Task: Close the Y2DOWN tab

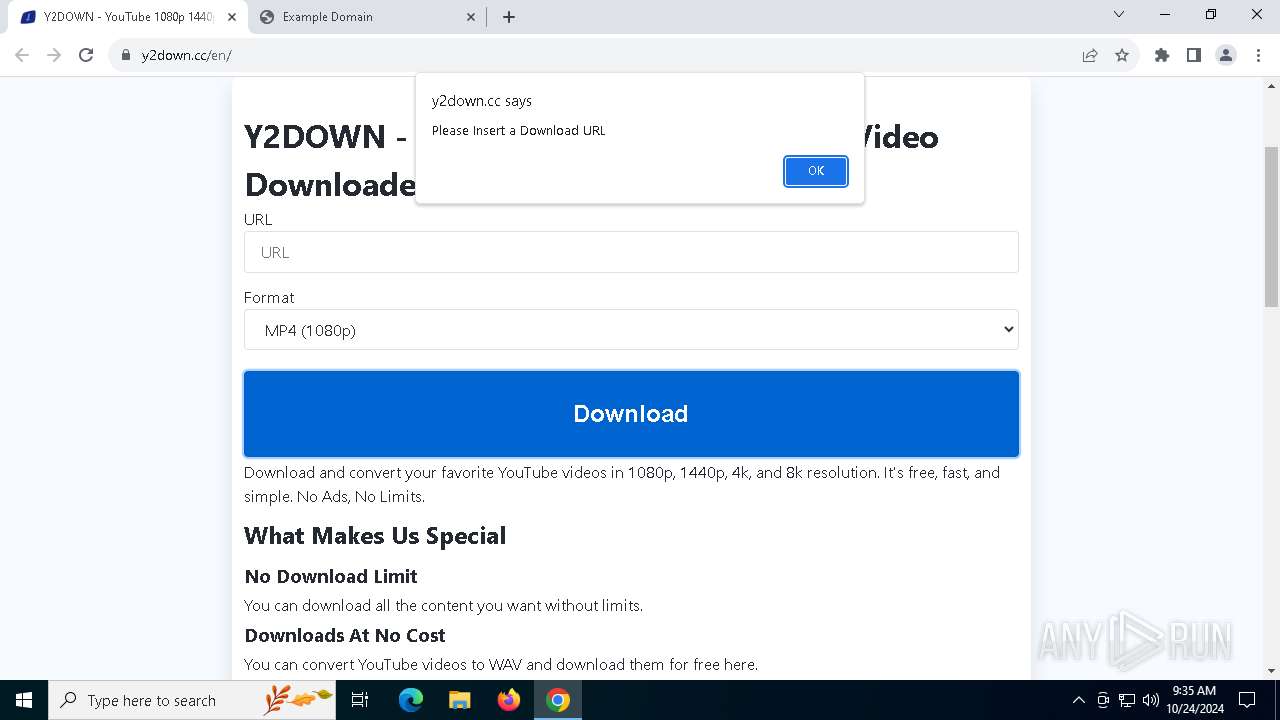Action: click(x=231, y=17)
